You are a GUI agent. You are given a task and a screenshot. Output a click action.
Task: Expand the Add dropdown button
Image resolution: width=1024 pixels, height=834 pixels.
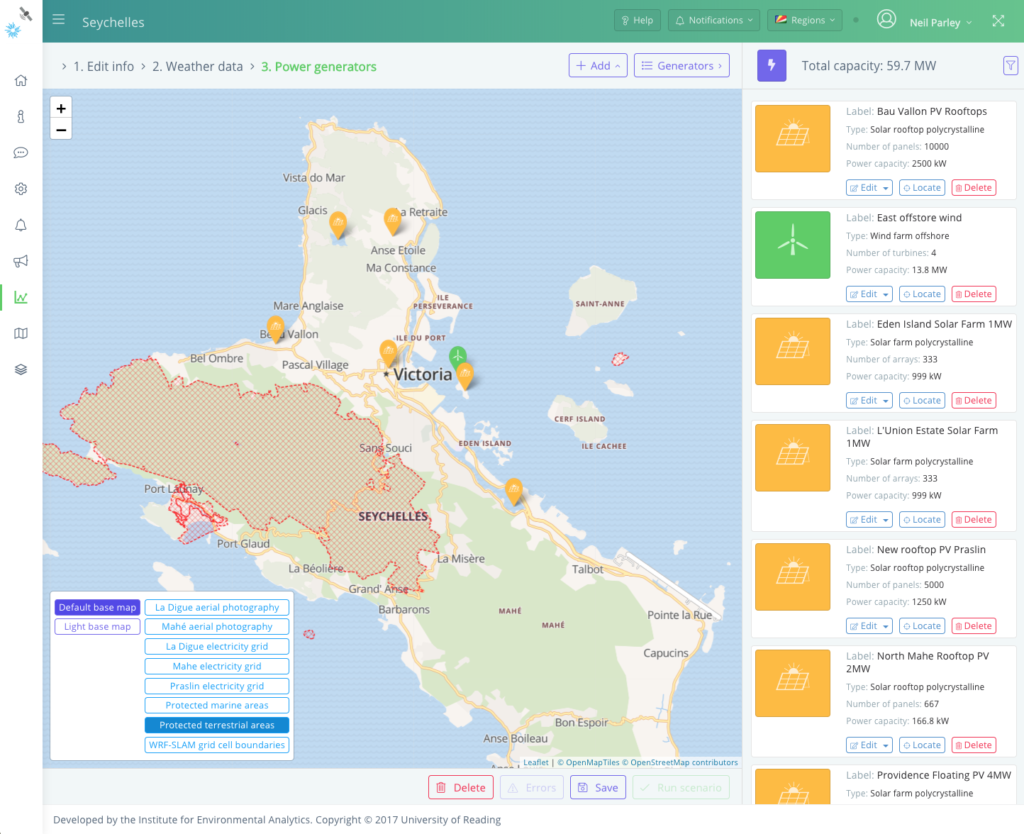coord(598,66)
